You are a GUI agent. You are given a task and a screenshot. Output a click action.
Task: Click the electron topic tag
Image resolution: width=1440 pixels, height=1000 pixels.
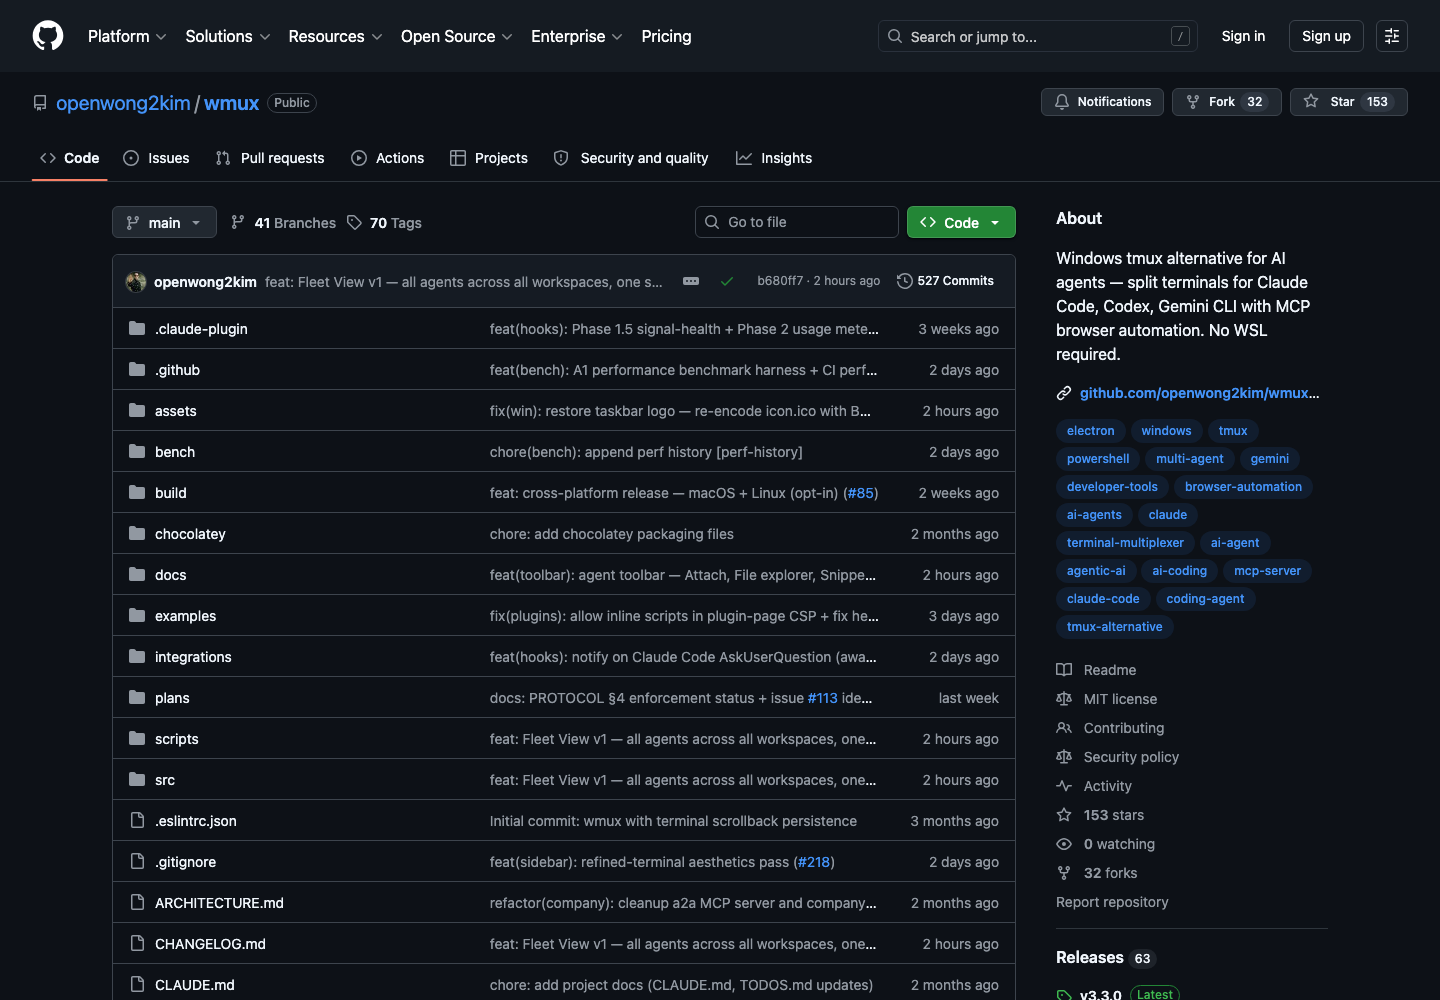1090,431
